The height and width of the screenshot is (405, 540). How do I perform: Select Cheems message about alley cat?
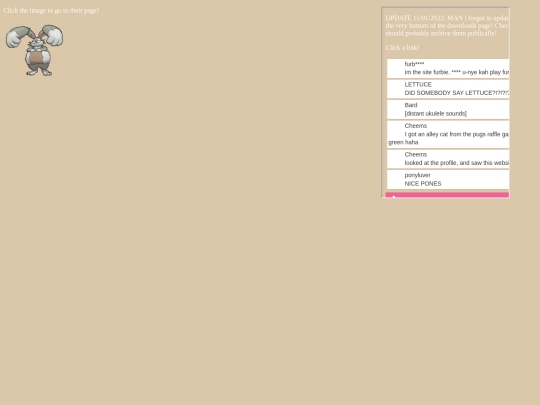click(x=448, y=134)
